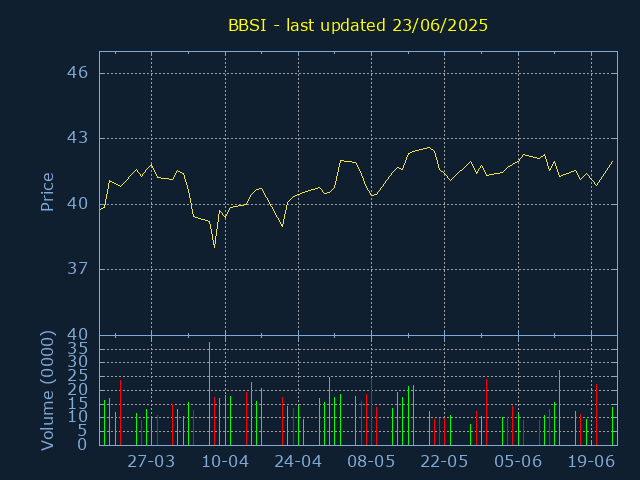640x480 pixels.
Task: Click the date label 19-06
Action: point(591,462)
